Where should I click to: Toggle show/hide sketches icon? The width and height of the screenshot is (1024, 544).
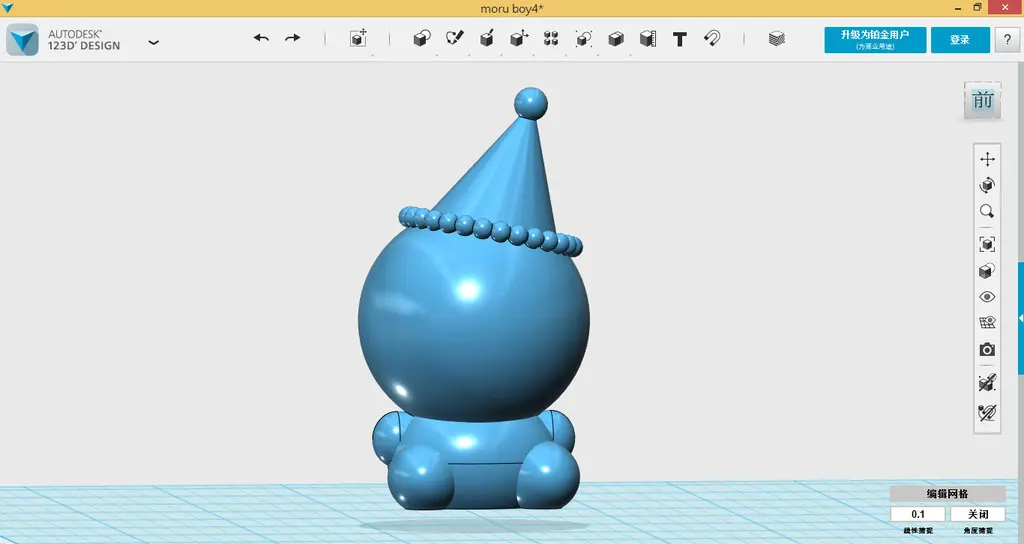[987, 413]
